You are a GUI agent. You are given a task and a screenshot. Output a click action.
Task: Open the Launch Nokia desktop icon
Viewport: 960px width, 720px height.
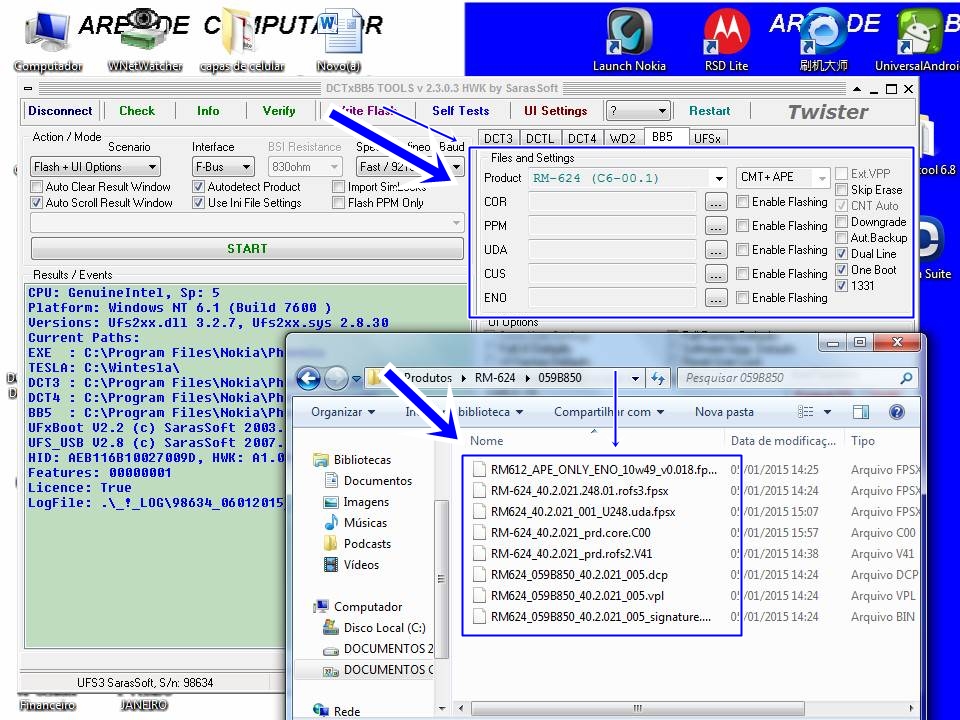(x=629, y=35)
